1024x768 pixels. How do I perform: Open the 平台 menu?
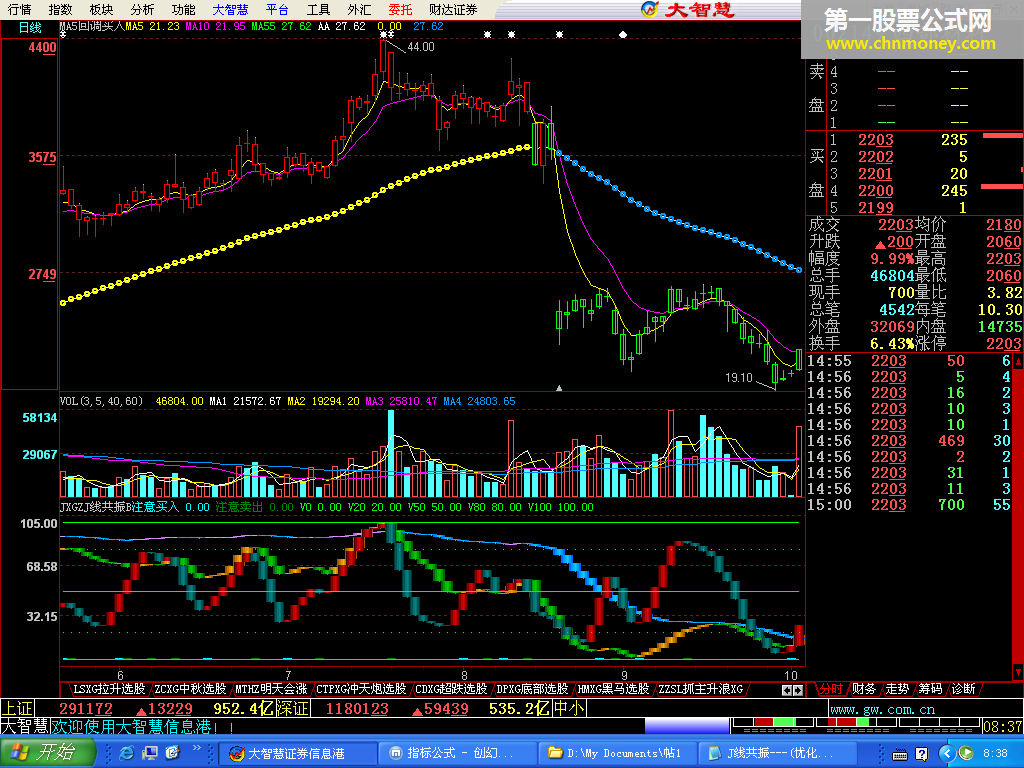[278, 9]
